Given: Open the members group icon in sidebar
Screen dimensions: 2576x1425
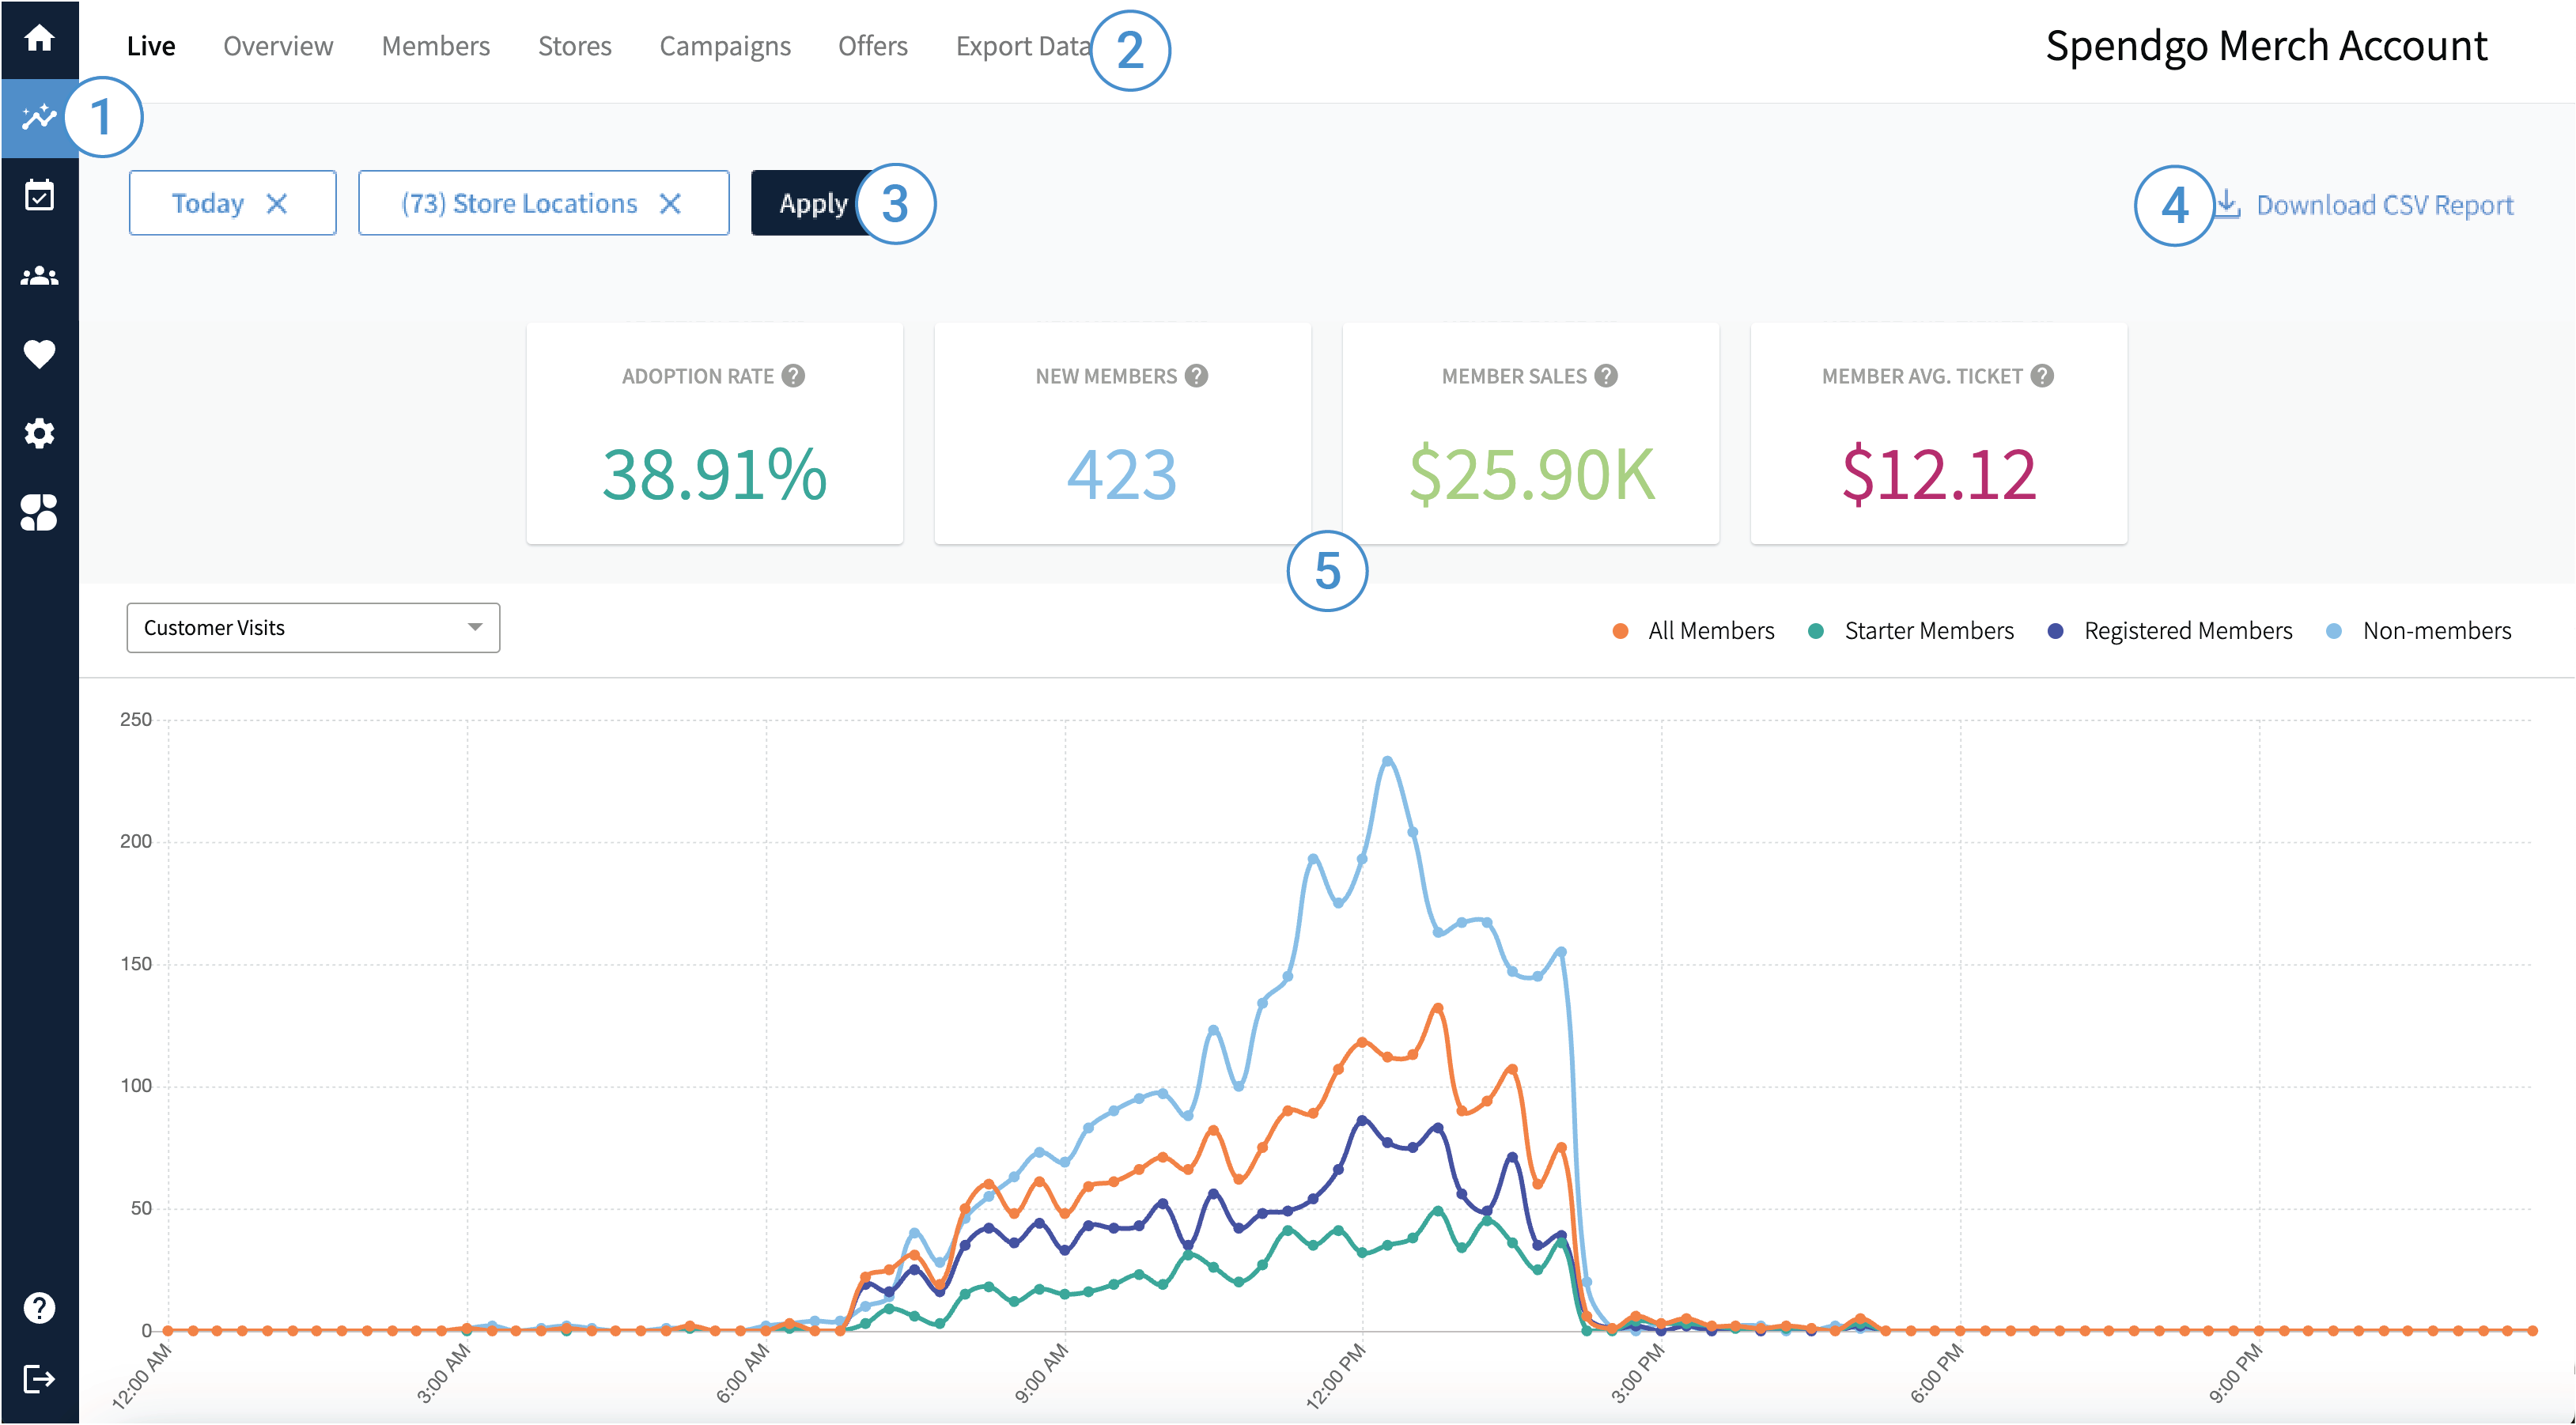Looking at the screenshot, I should coord(39,276).
